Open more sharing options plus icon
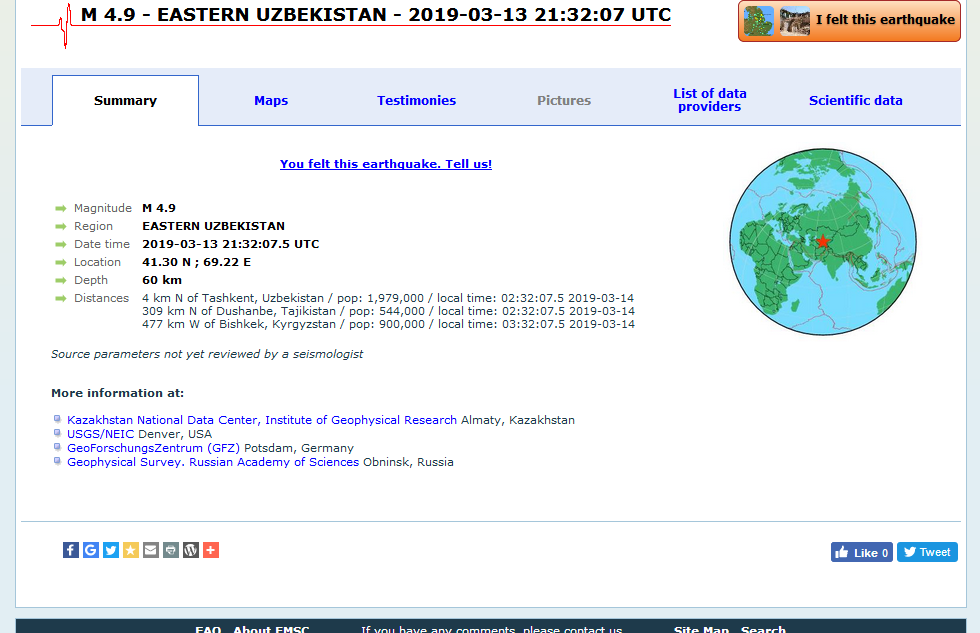Image resolution: width=980 pixels, height=633 pixels. tap(211, 550)
